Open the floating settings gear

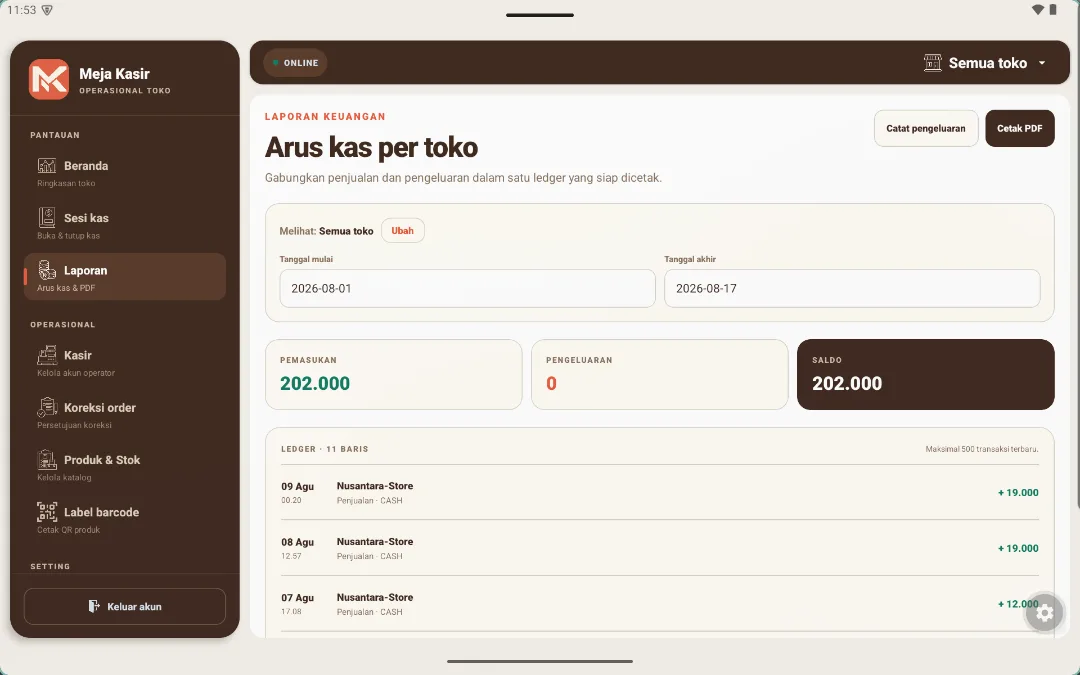point(1044,612)
